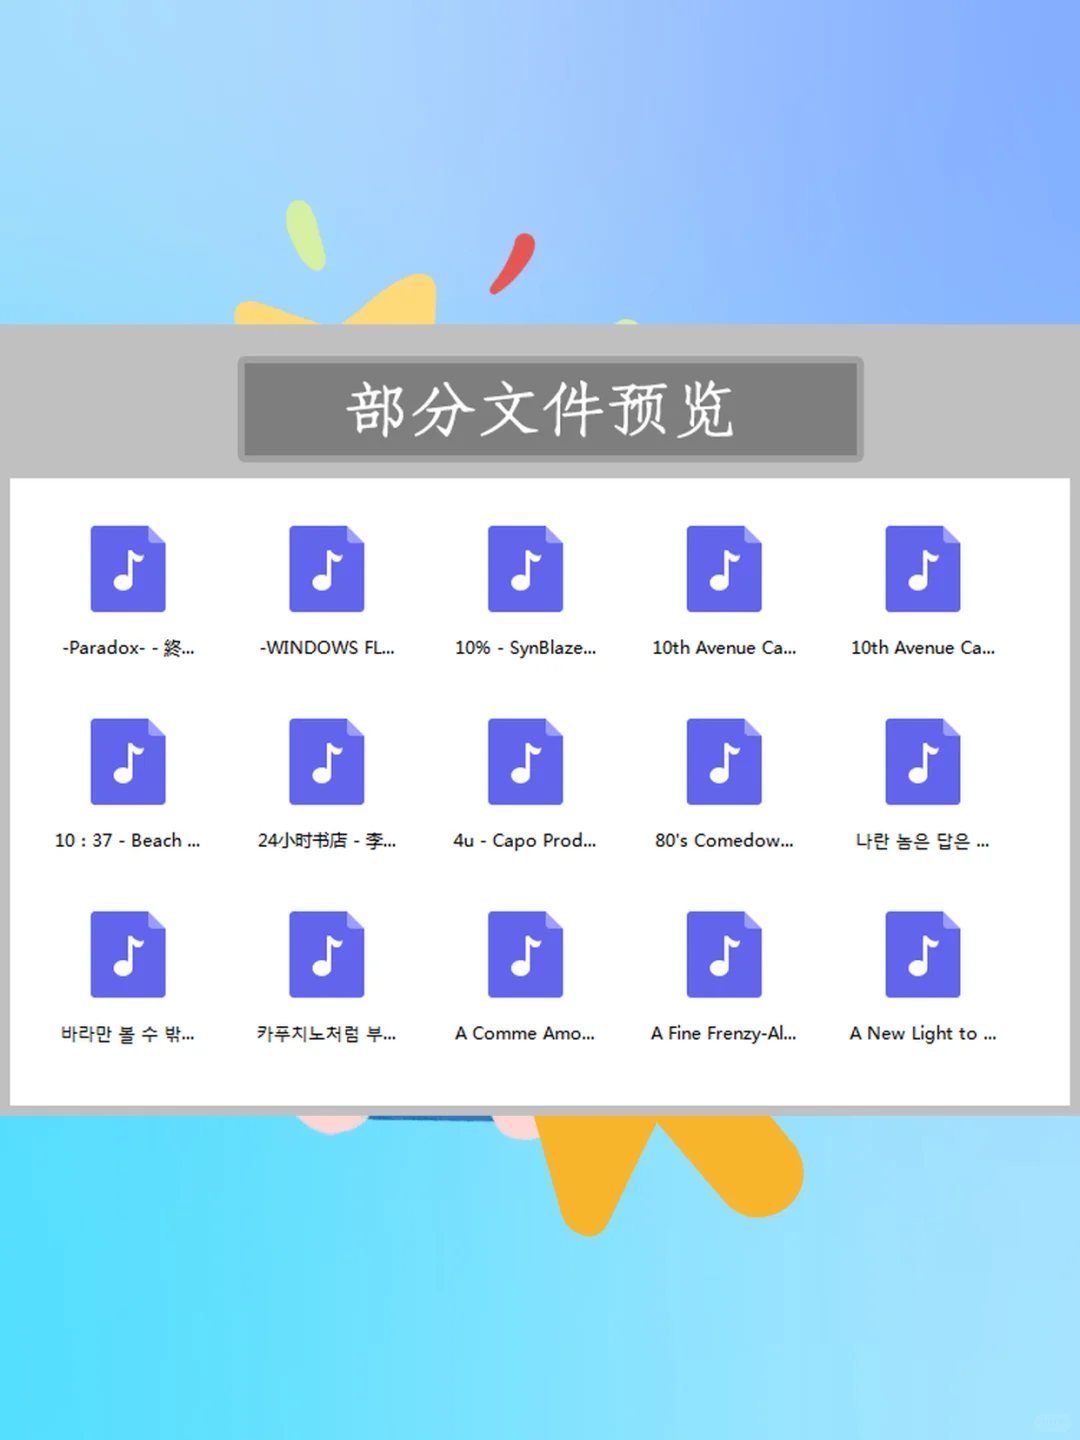The height and width of the screenshot is (1440, 1080).
Task: Click the A New Light to filename text
Action: (x=922, y=1034)
